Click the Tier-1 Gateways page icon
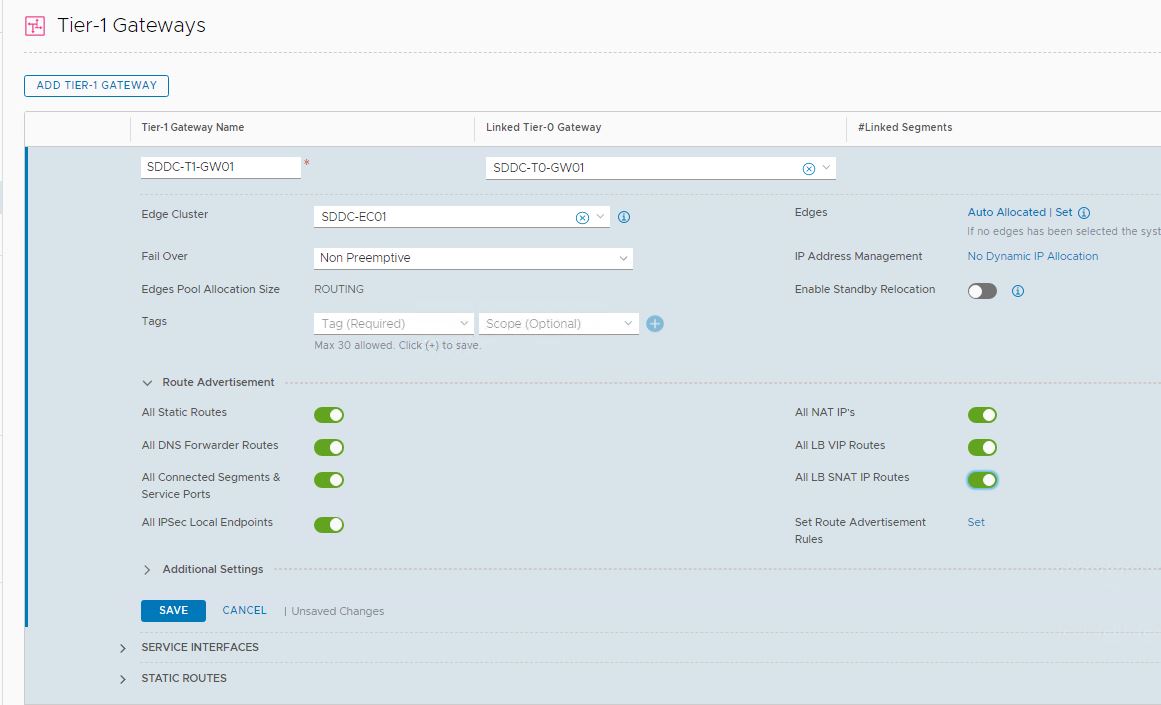This screenshot has height=705, width=1161. pyautogui.click(x=35, y=26)
